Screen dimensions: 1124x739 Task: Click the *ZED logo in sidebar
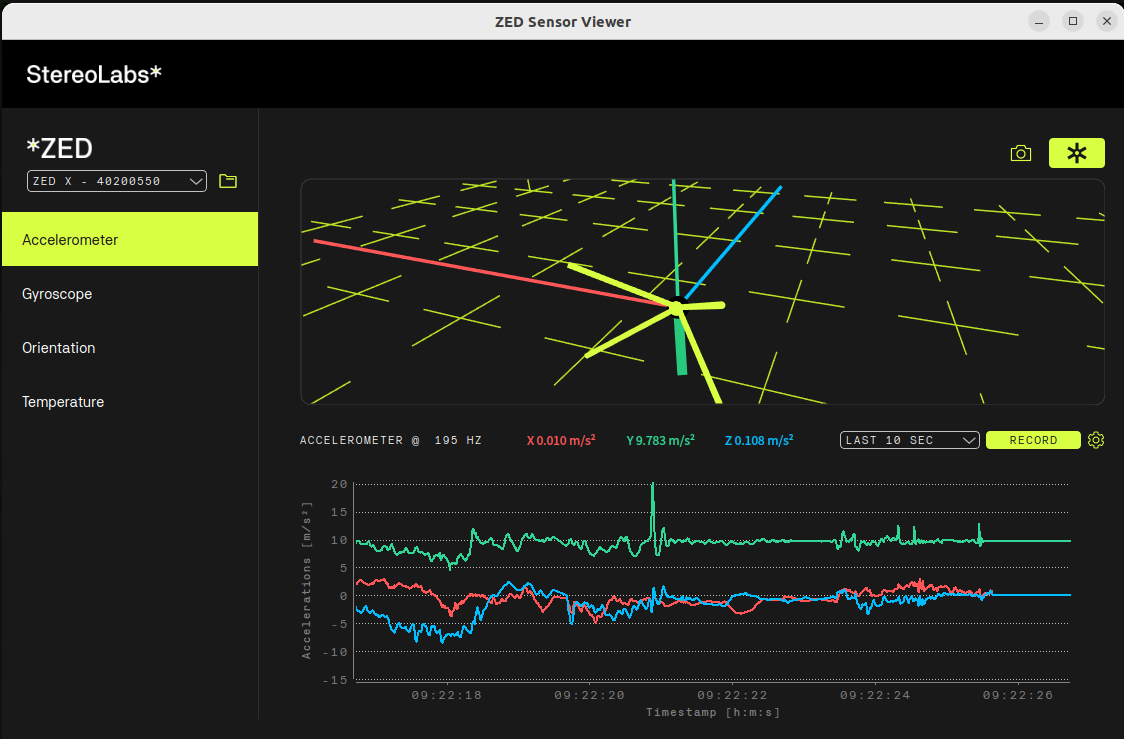(59, 148)
